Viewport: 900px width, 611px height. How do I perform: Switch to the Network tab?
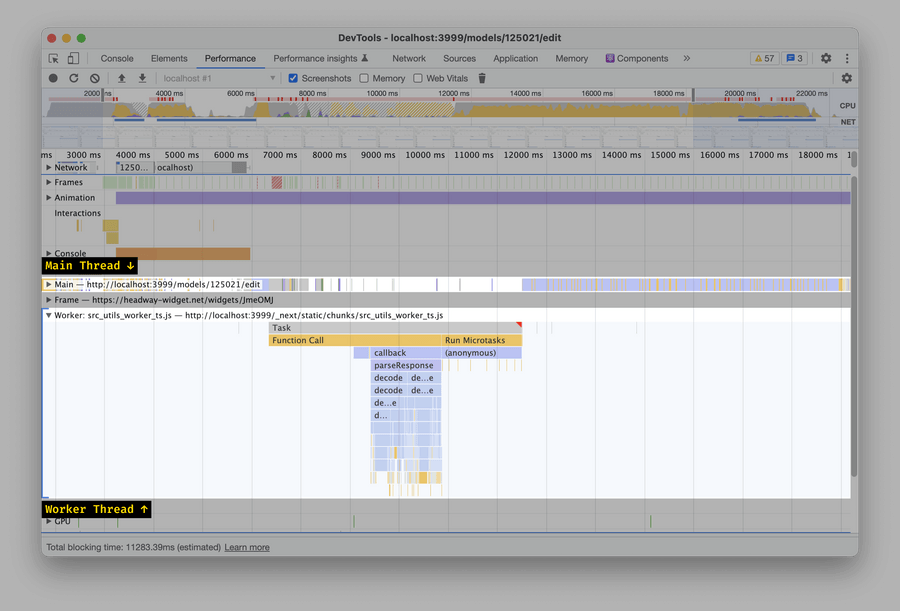(408, 59)
